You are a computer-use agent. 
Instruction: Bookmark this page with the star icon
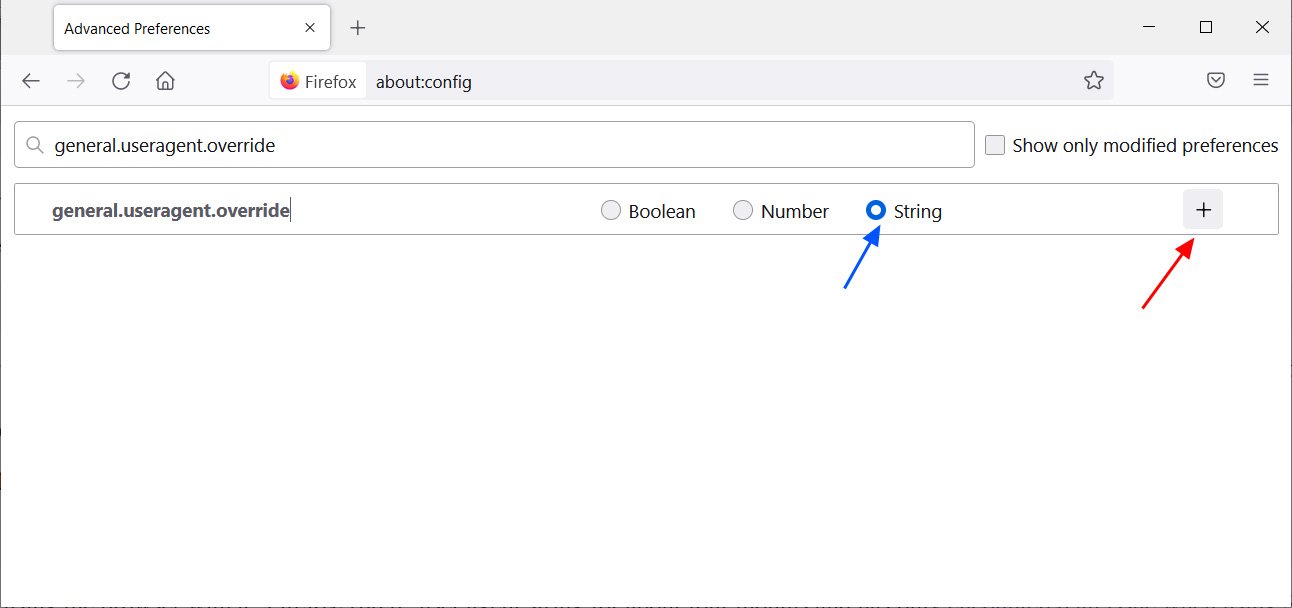coord(1093,81)
